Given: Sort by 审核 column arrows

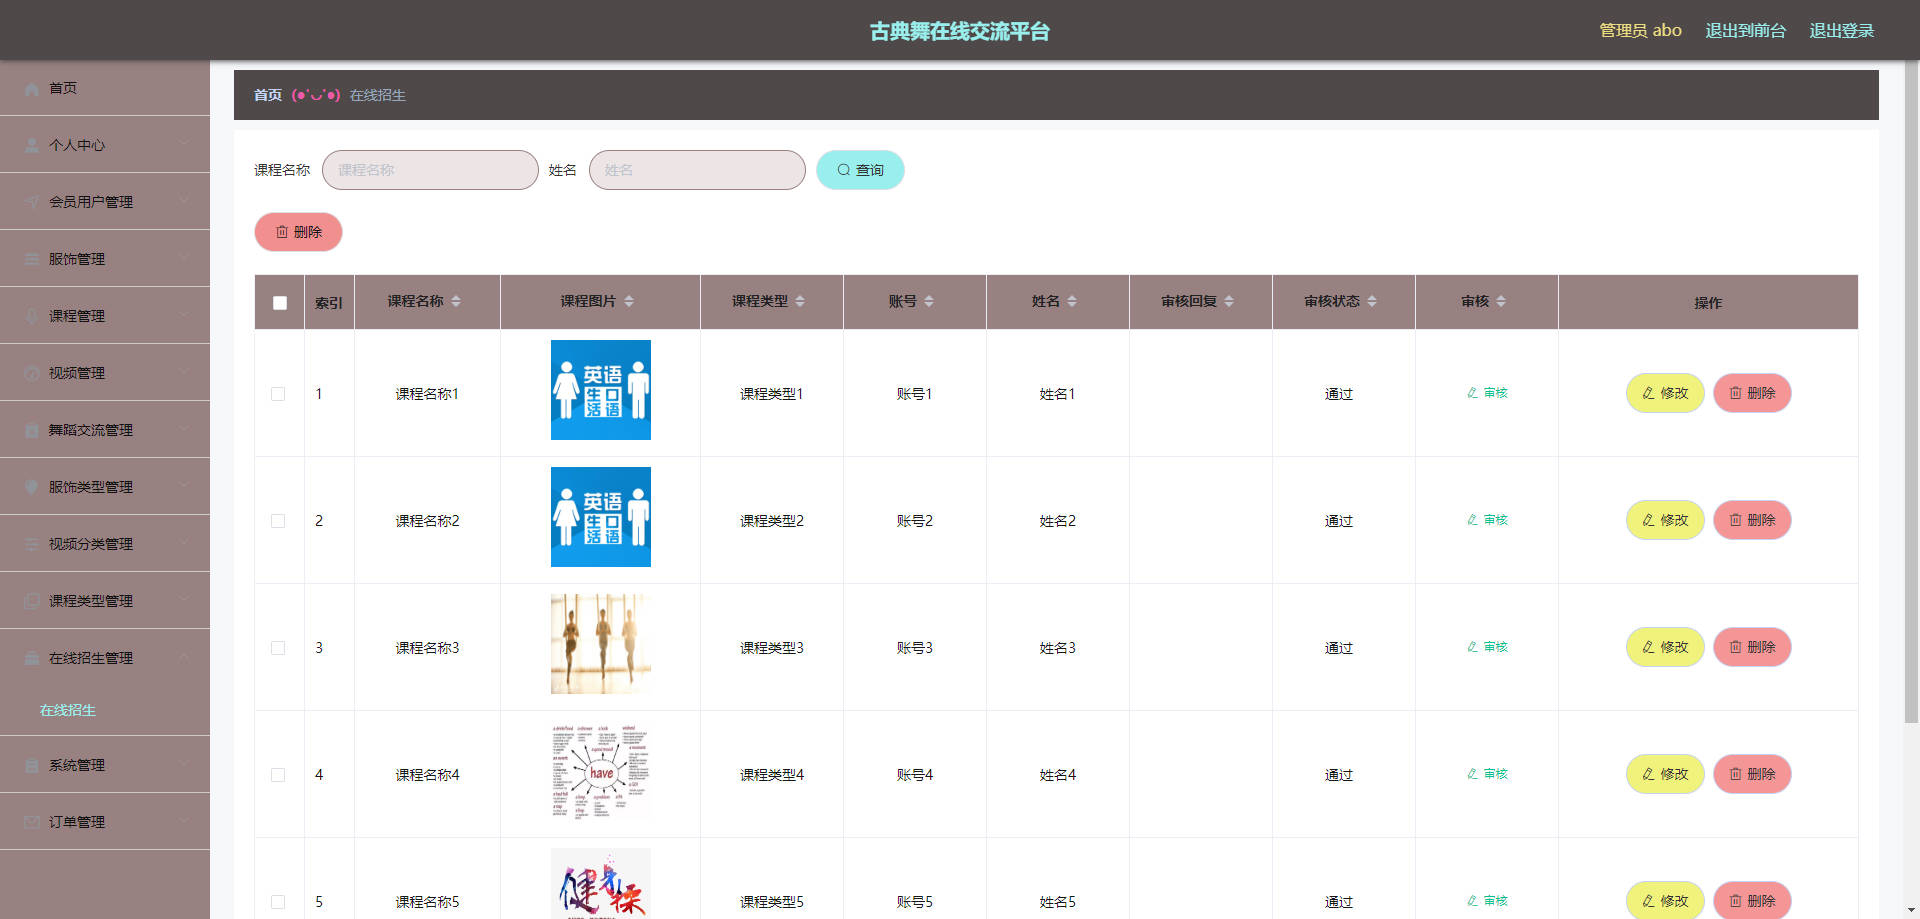Looking at the screenshot, I should pos(1501,301).
